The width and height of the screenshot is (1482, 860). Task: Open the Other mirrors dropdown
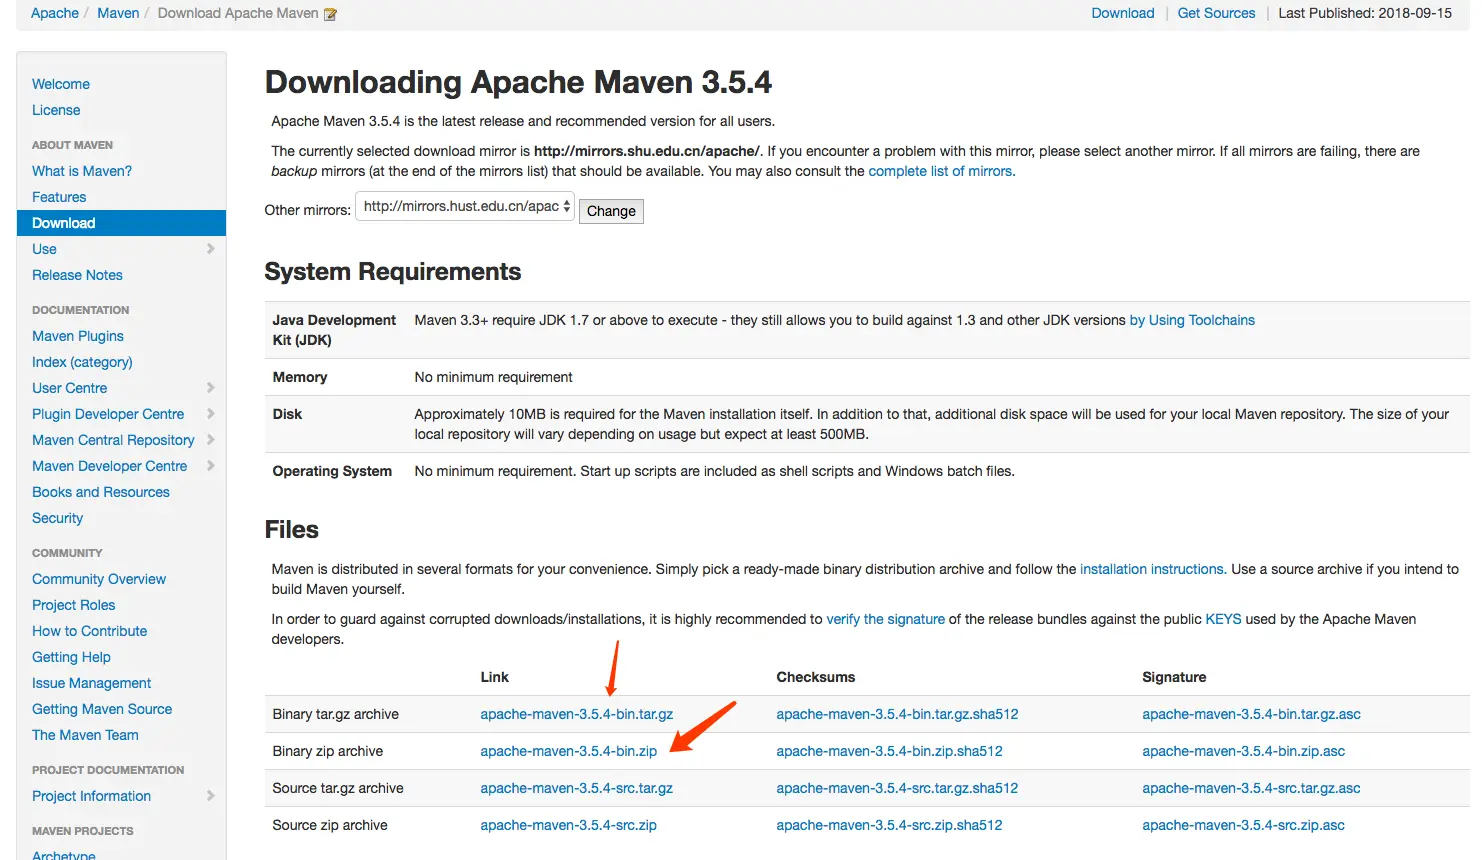tap(465, 206)
